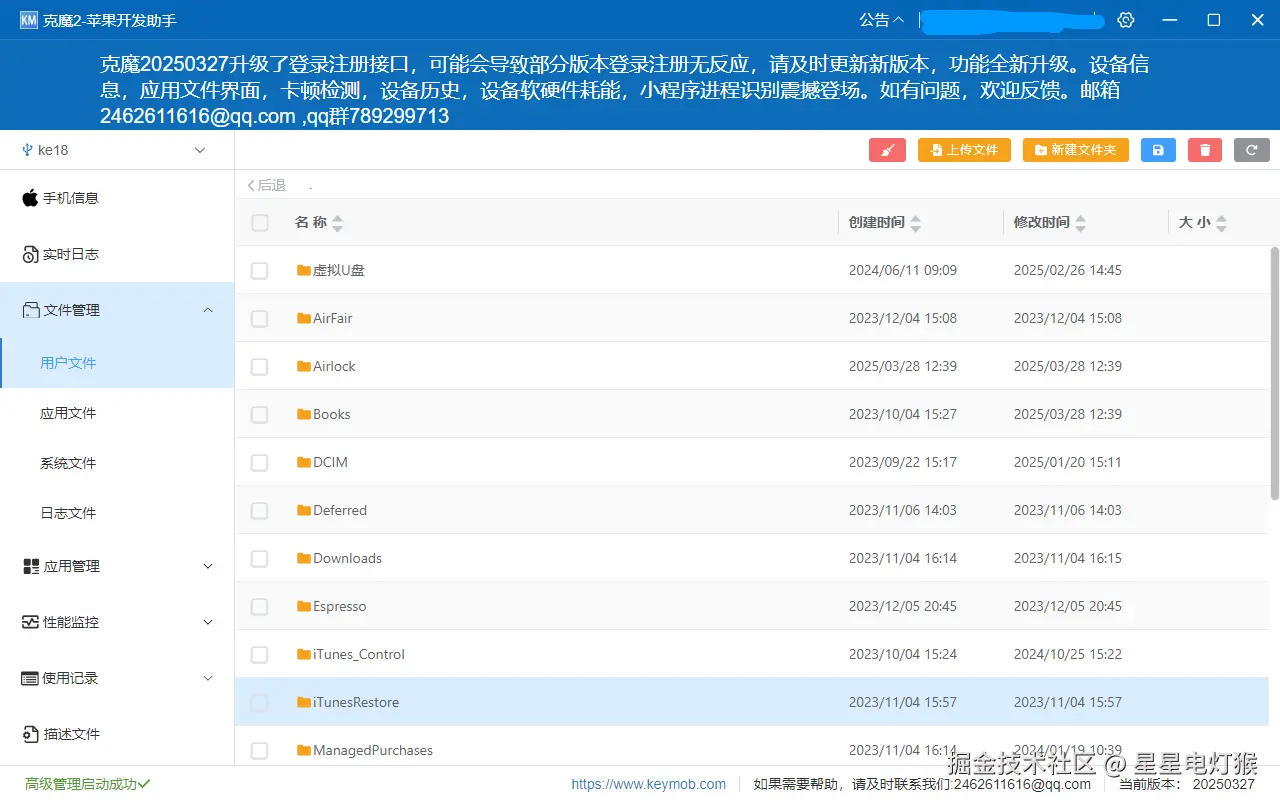Viewport: 1280px width, 800px height.
Task: Expand the 性能监控 section chevron
Action: pyautogui.click(x=208, y=622)
